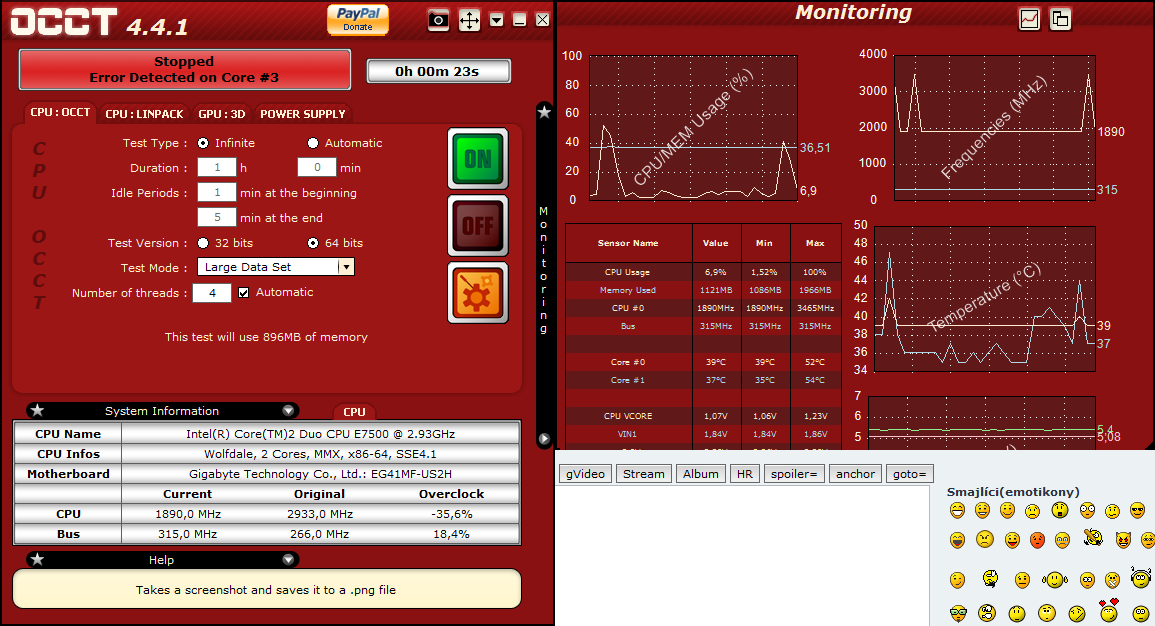Switch to the CPU:LINPACK tab
This screenshot has height=626, width=1155.
click(x=144, y=113)
